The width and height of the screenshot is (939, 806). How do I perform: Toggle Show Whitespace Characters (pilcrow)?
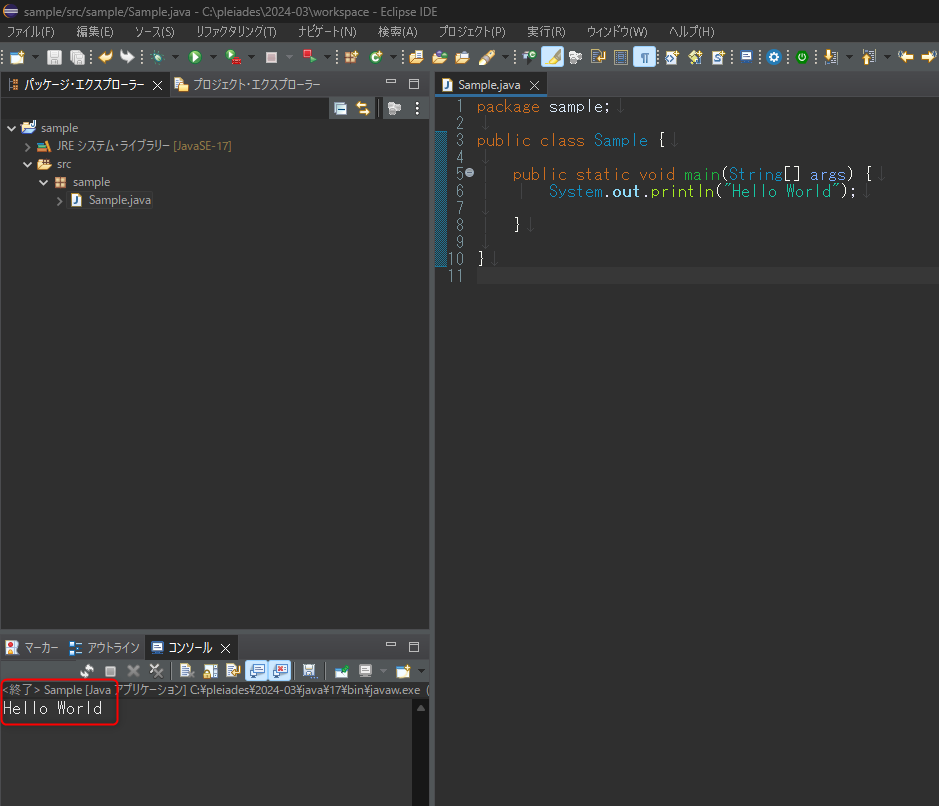[644, 57]
